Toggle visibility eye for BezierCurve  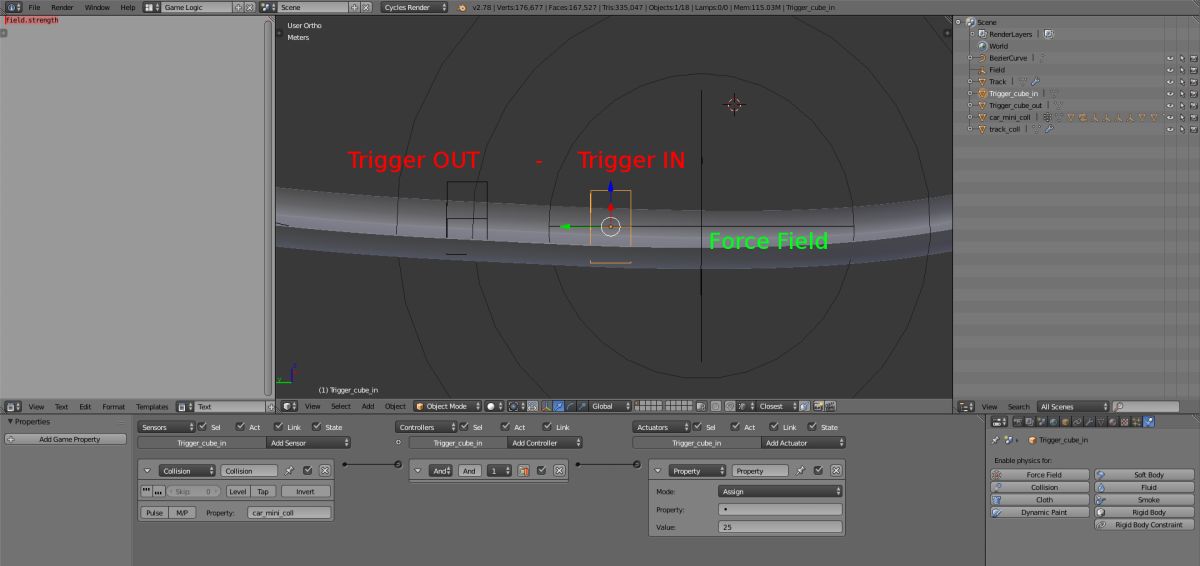click(x=1170, y=58)
